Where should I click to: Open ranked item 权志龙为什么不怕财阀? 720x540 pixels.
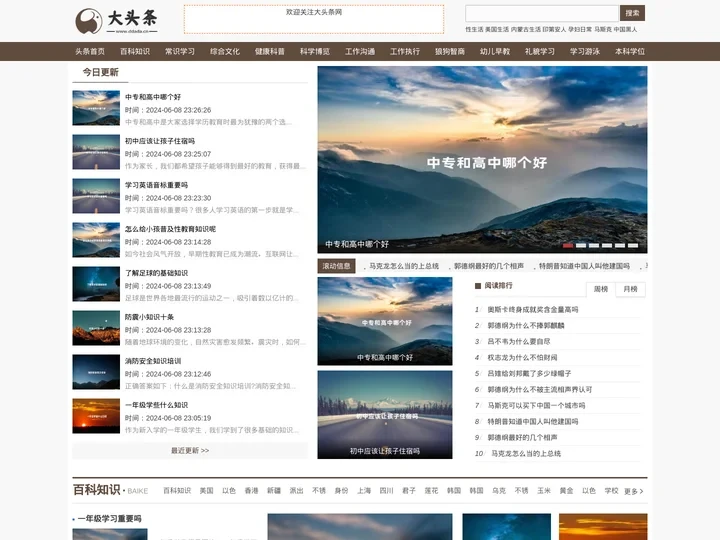pos(523,358)
